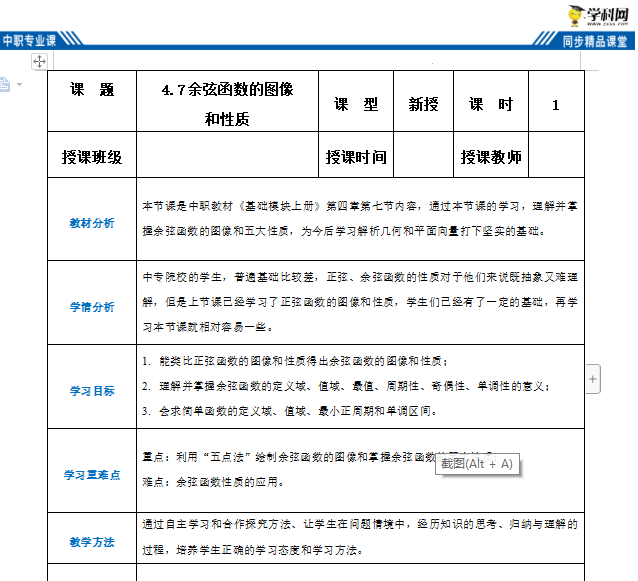
Task: Click the 截图(Alt + A) tooltip
Action: [x=476, y=463]
